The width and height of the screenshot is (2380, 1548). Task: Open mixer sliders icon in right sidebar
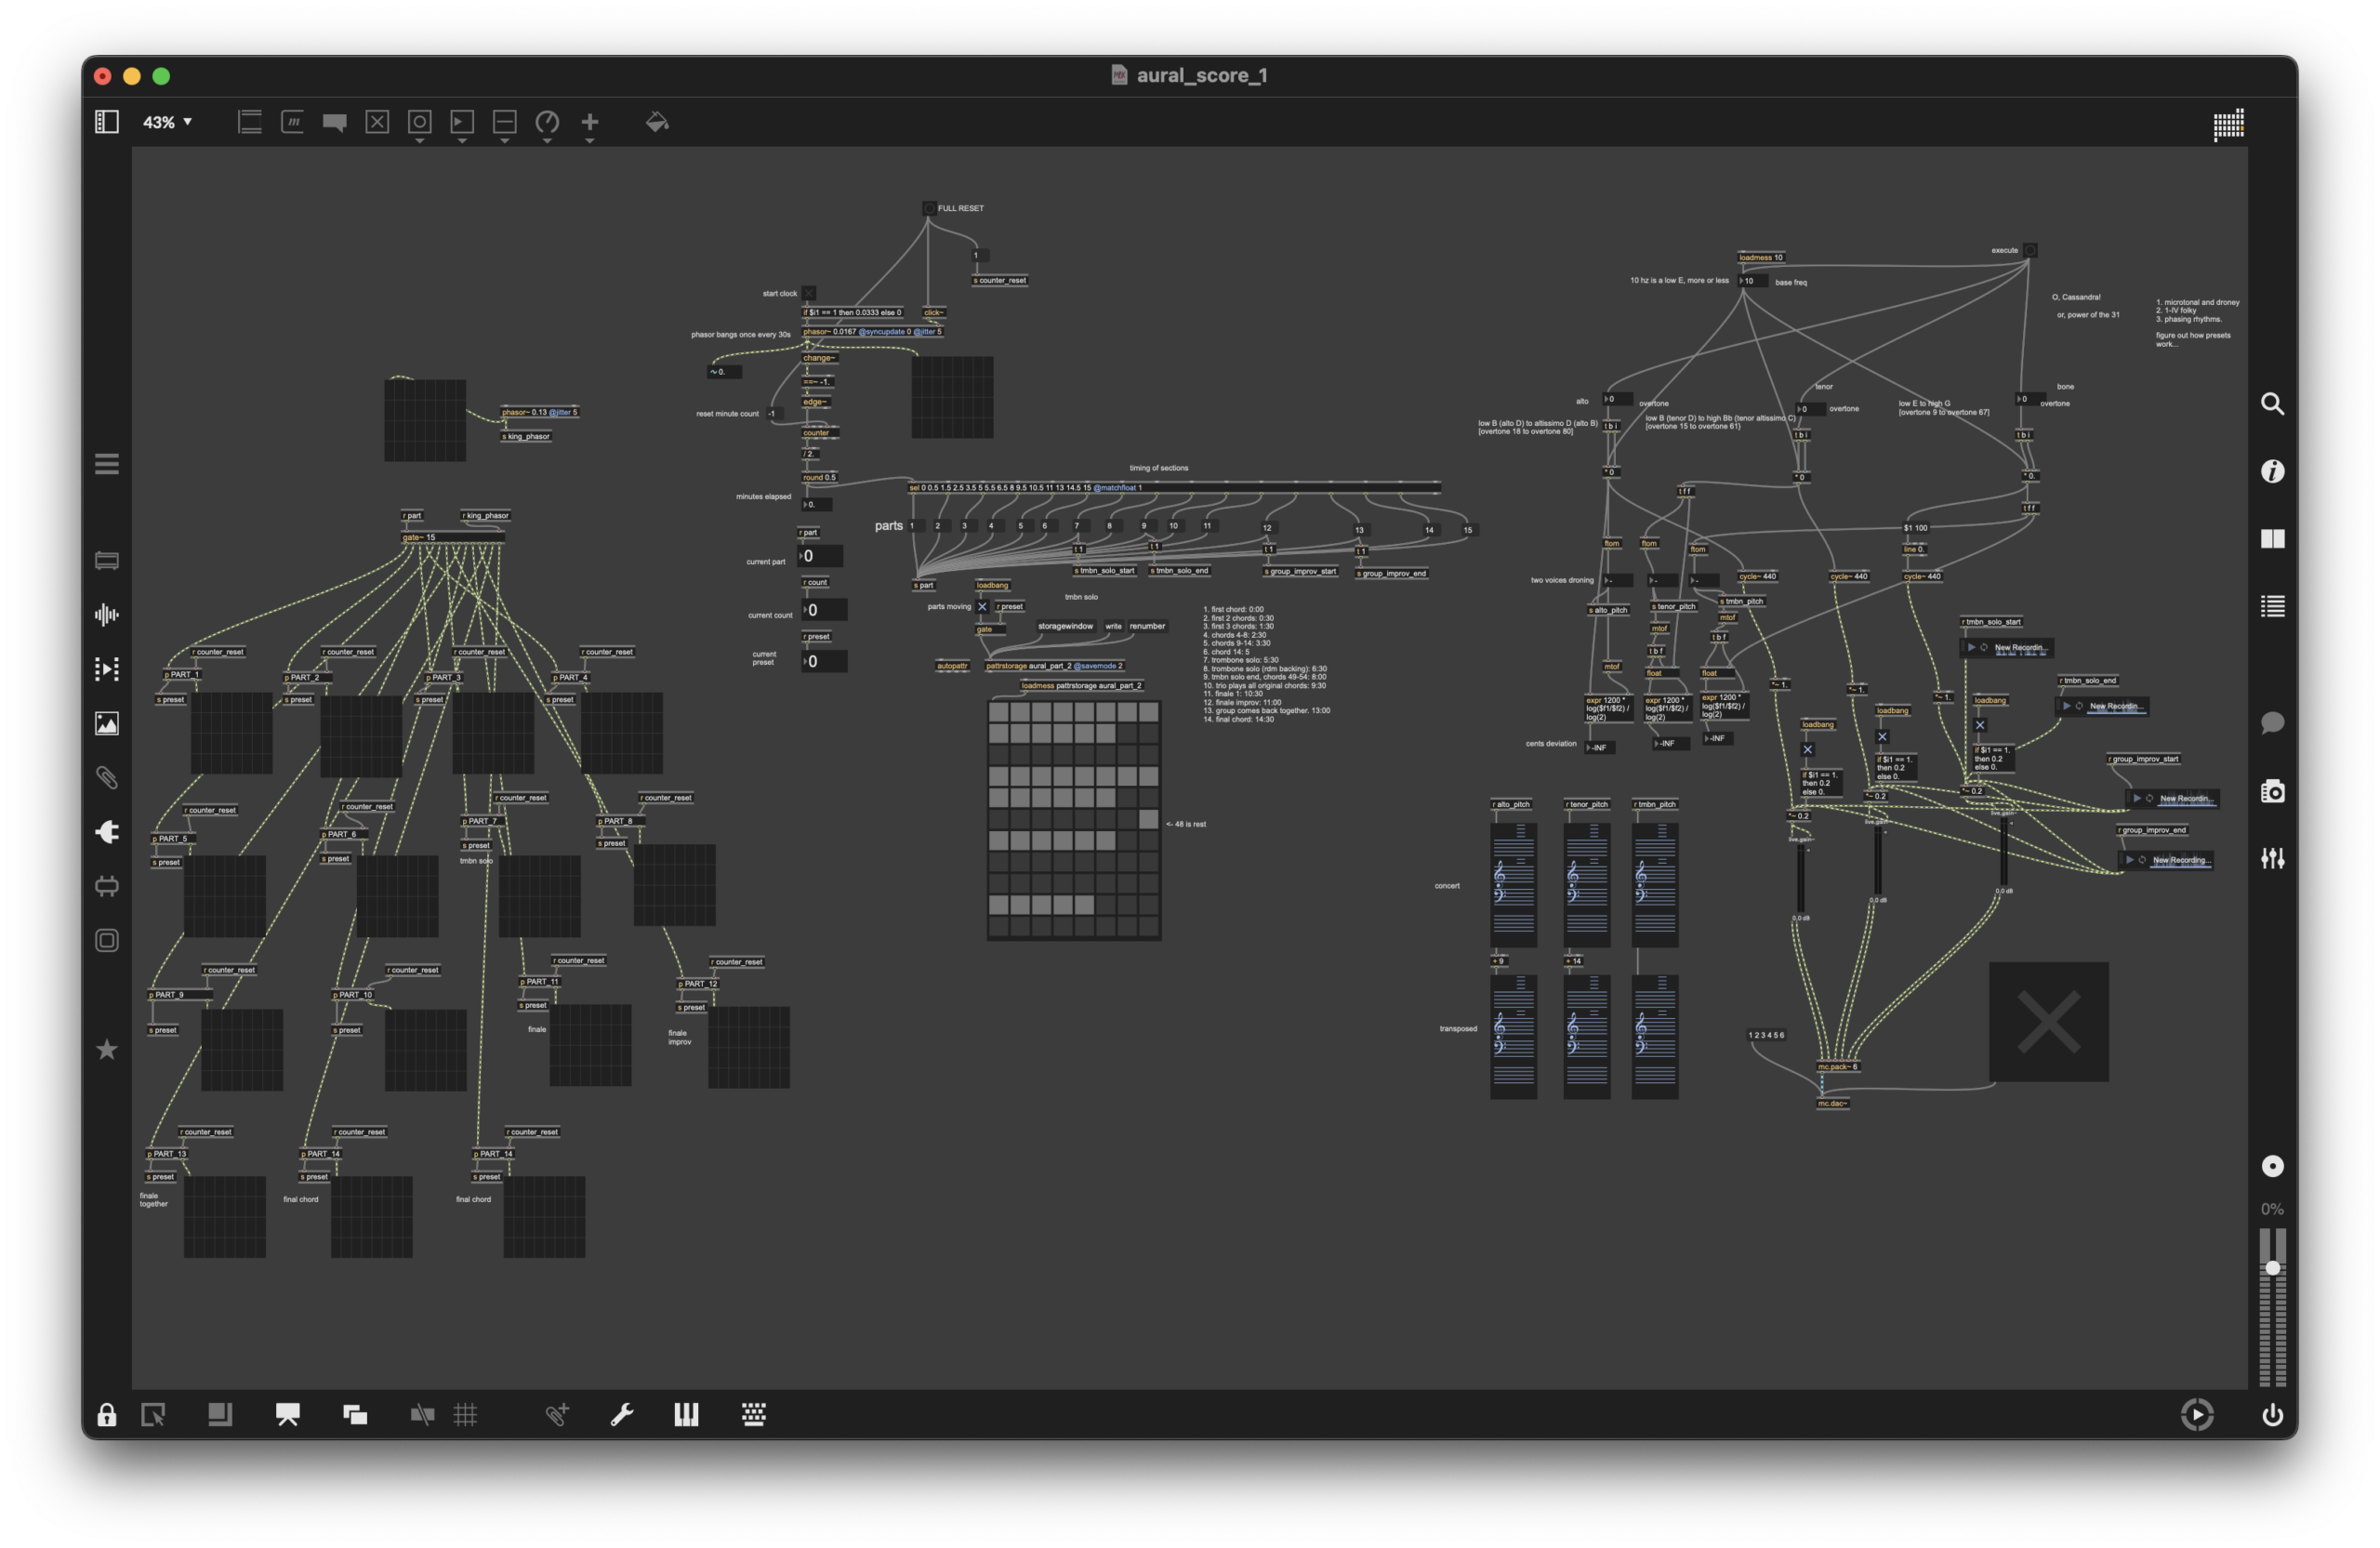point(2272,858)
